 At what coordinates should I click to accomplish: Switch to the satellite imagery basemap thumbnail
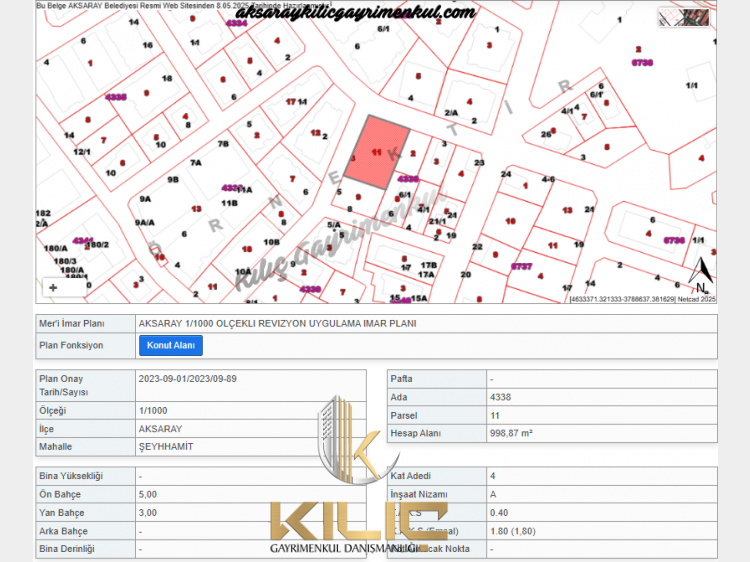click(x=698, y=16)
